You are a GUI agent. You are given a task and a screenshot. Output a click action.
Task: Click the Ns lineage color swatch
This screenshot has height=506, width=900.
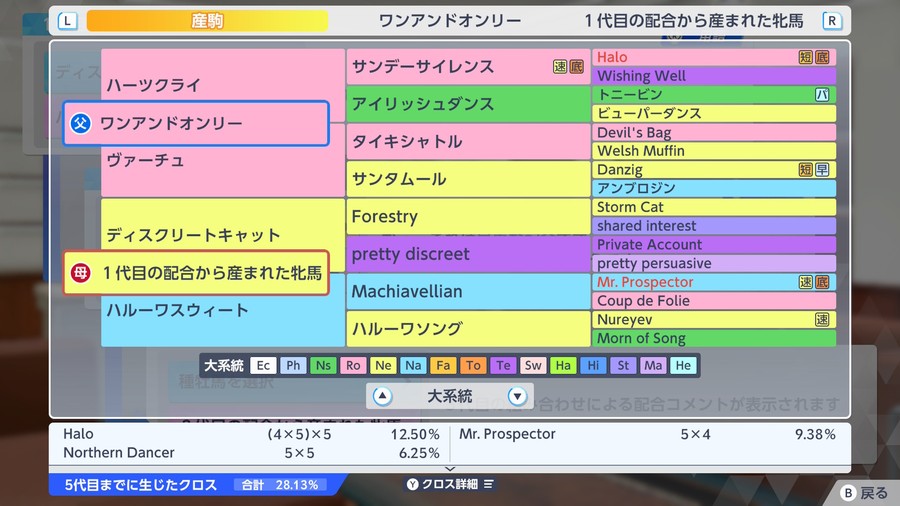click(323, 365)
